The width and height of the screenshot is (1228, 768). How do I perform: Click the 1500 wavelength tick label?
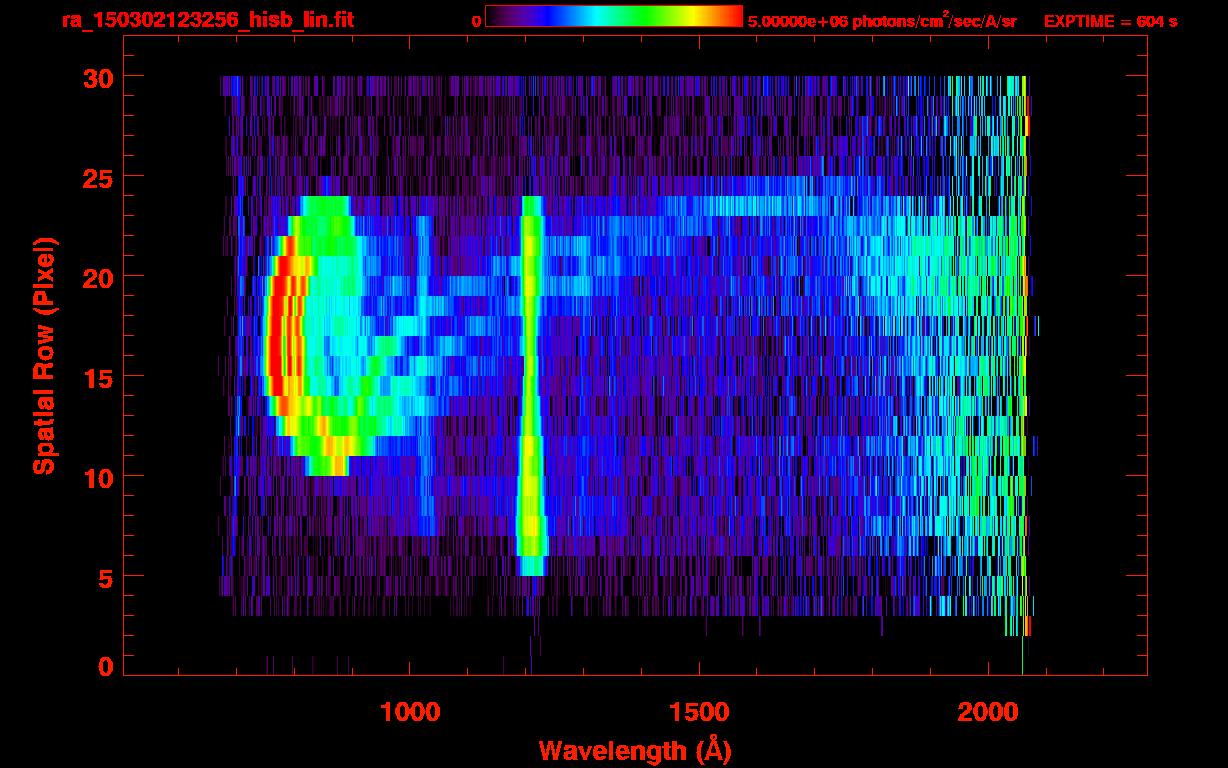coord(699,711)
